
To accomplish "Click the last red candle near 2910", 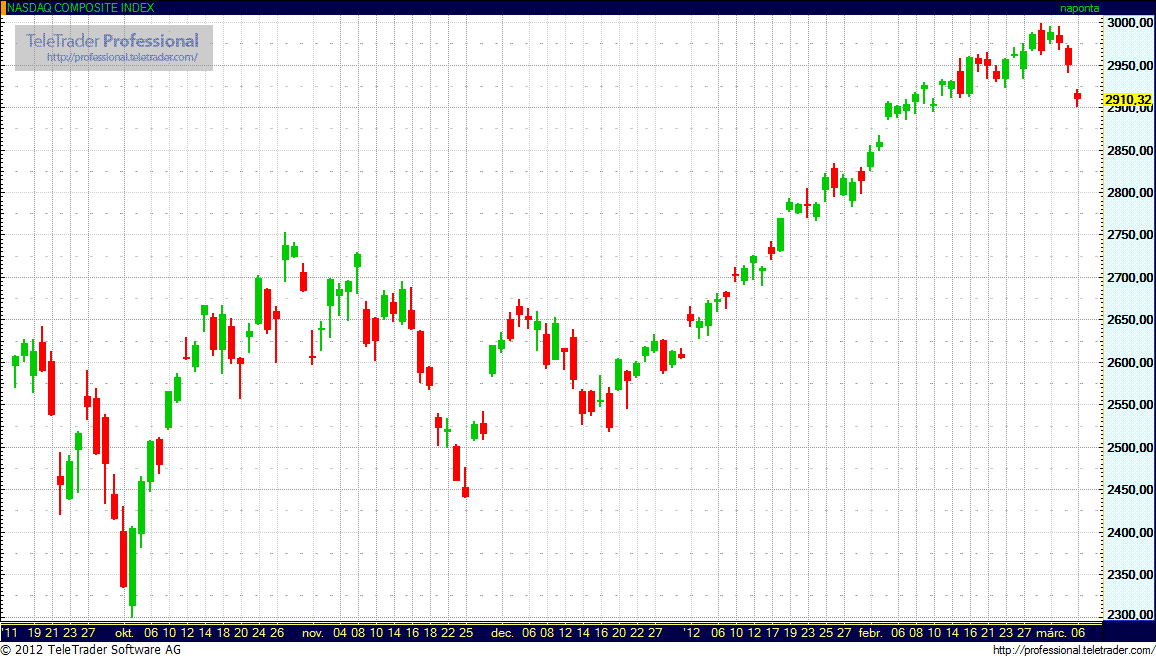I will click(x=1077, y=96).
